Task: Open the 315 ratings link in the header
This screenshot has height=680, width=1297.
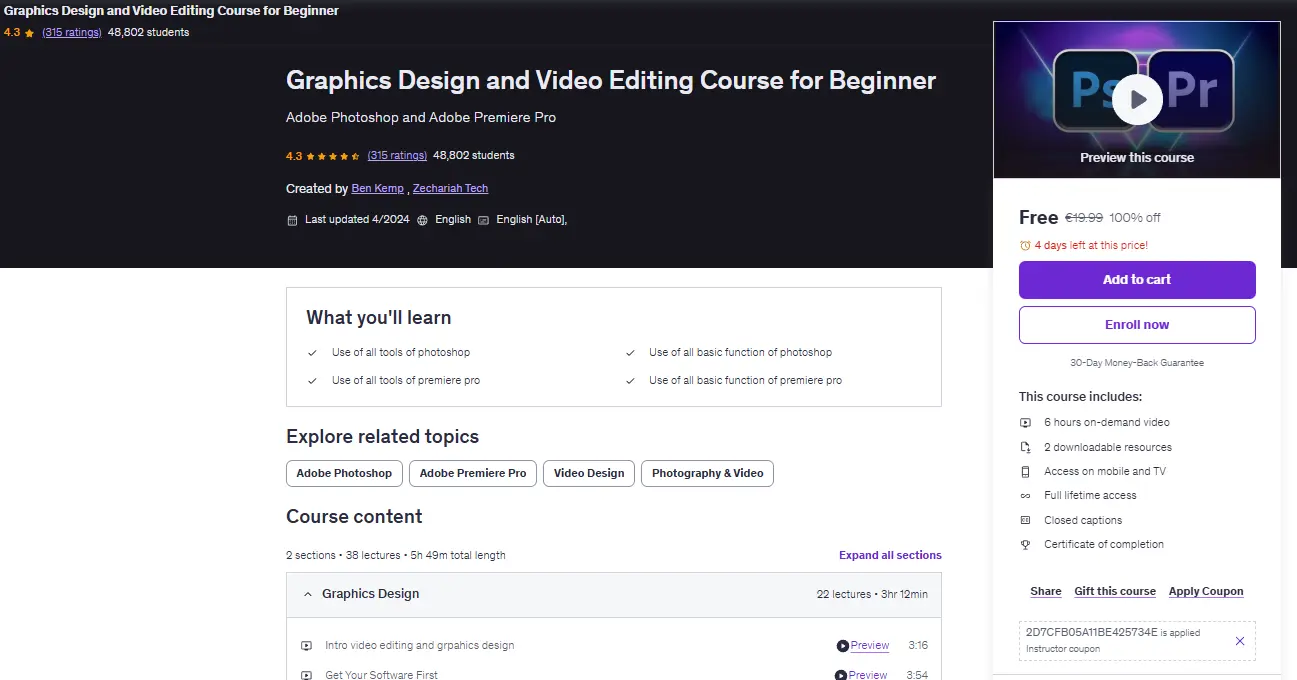Action: 397,156
